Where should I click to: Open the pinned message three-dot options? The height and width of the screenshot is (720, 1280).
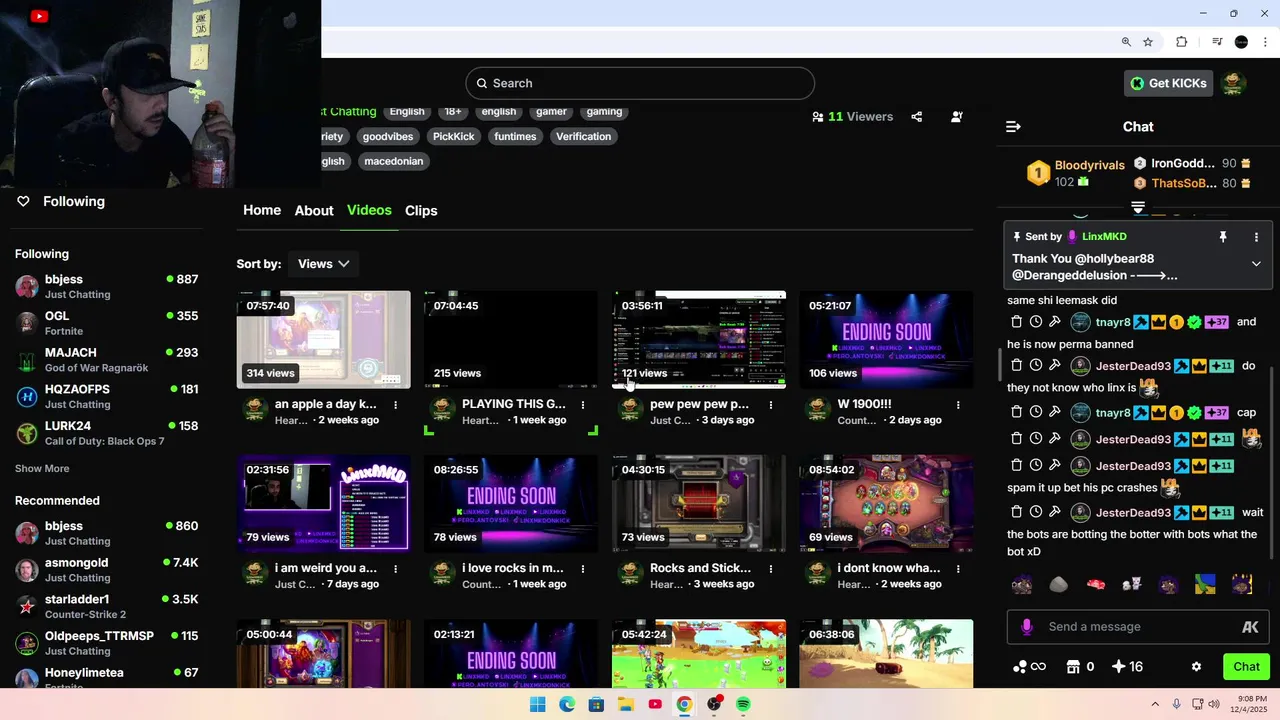coord(1256,237)
